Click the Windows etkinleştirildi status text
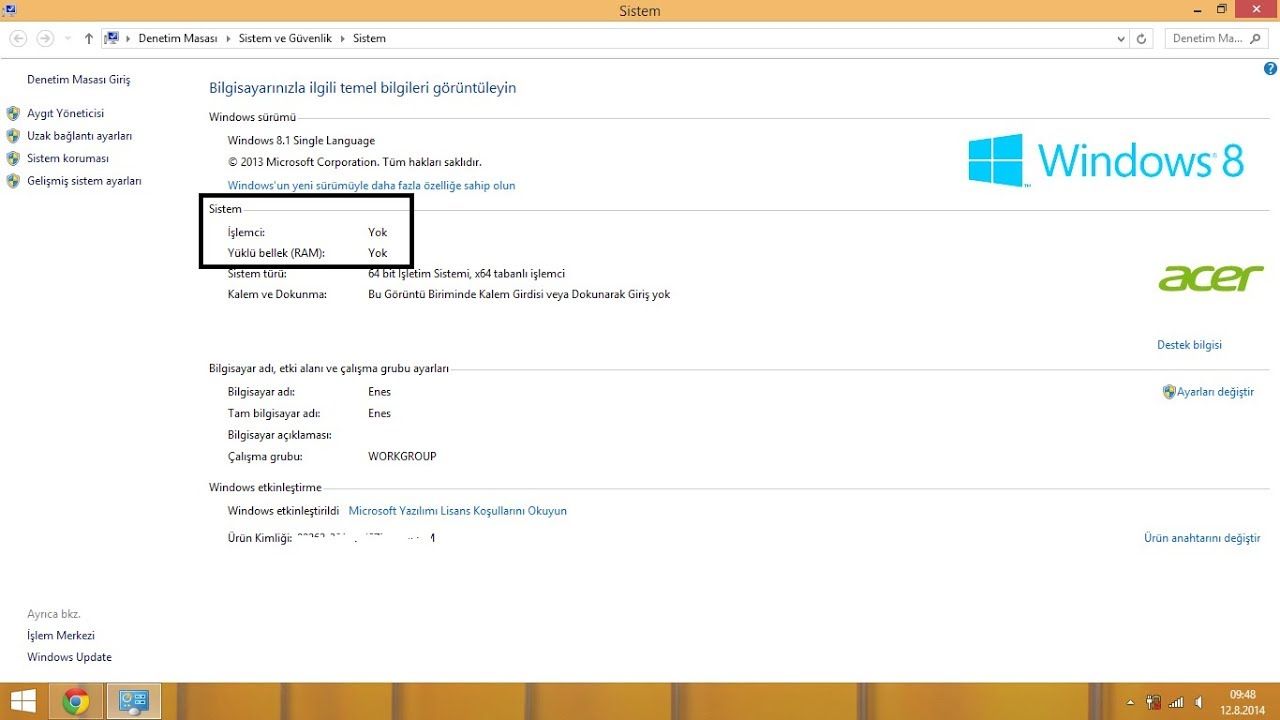The width and height of the screenshot is (1280, 720). click(x=284, y=511)
